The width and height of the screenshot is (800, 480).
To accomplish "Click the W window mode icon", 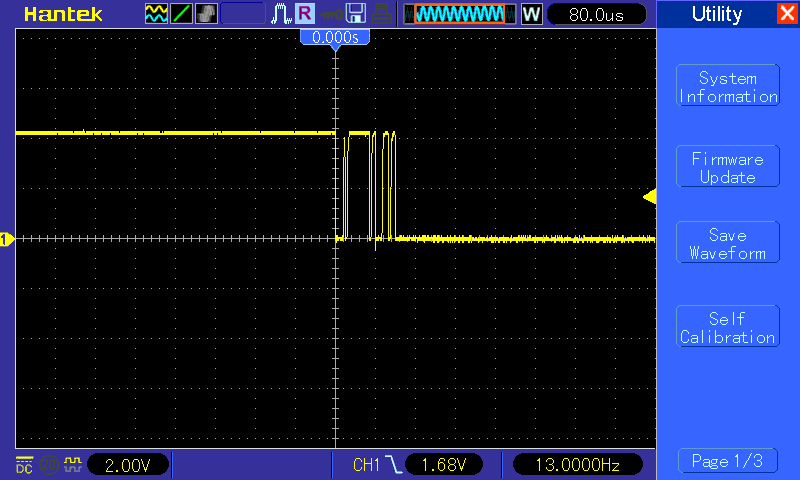I will 531,14.
